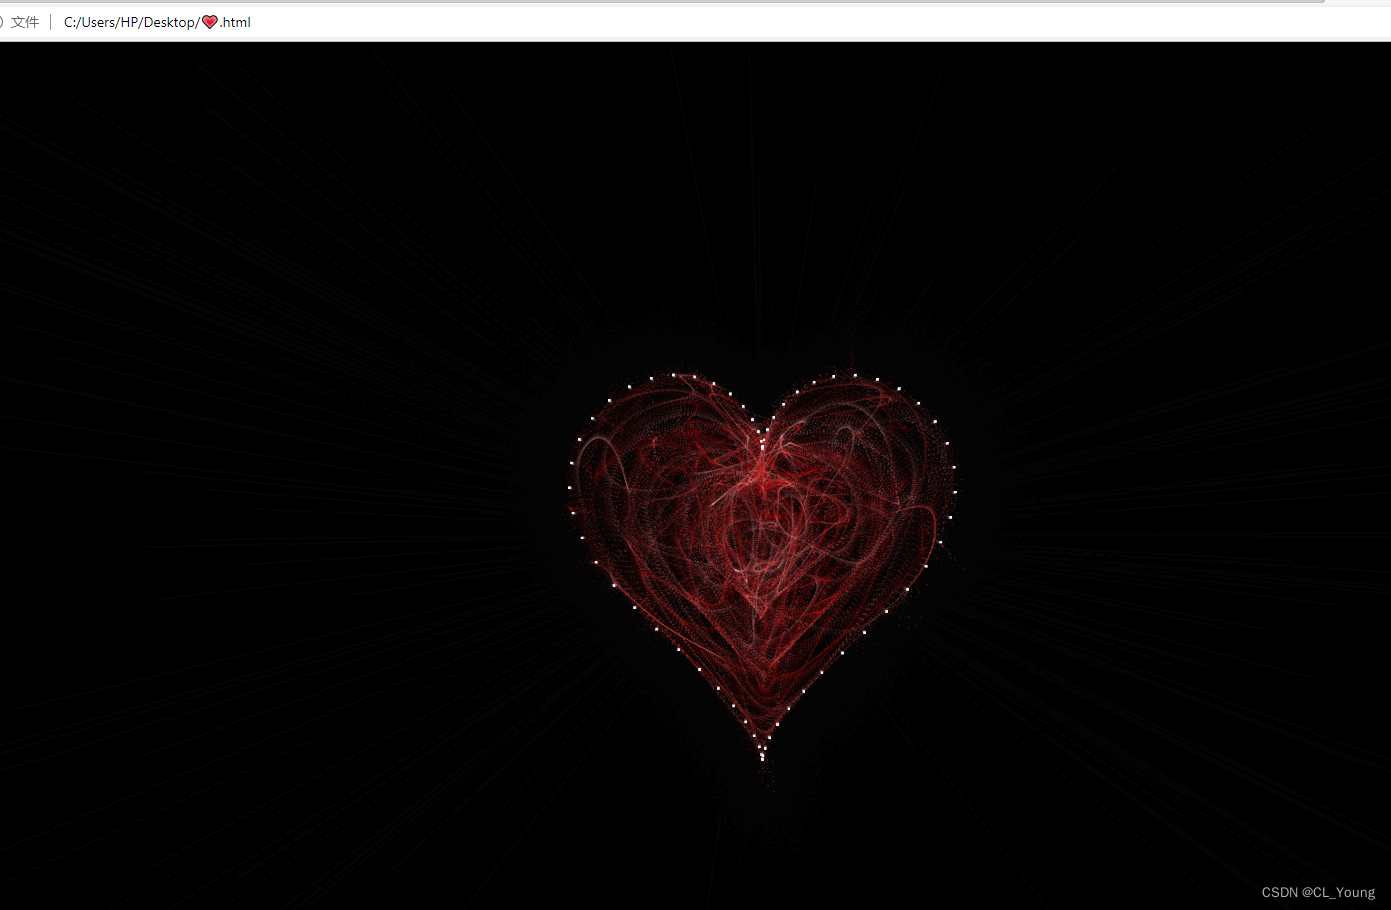Select the red heart emoji in the filename

tap(210, 22)
